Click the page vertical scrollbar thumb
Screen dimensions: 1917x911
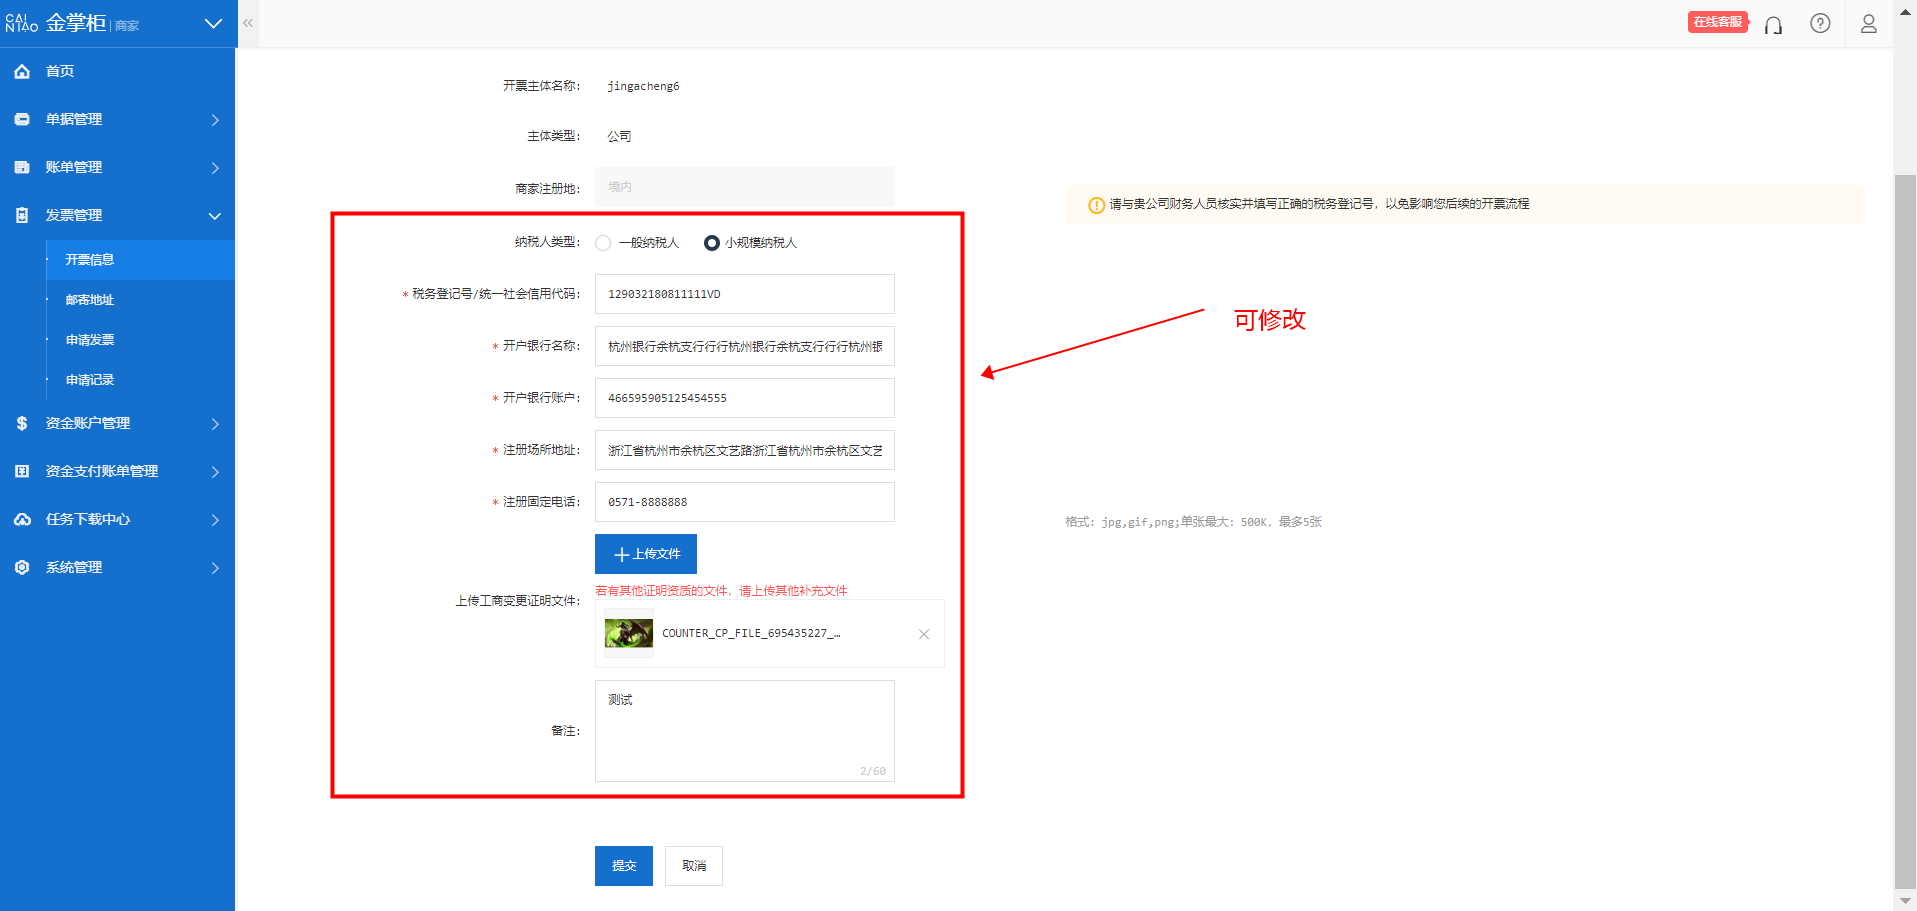(1905, 530)
